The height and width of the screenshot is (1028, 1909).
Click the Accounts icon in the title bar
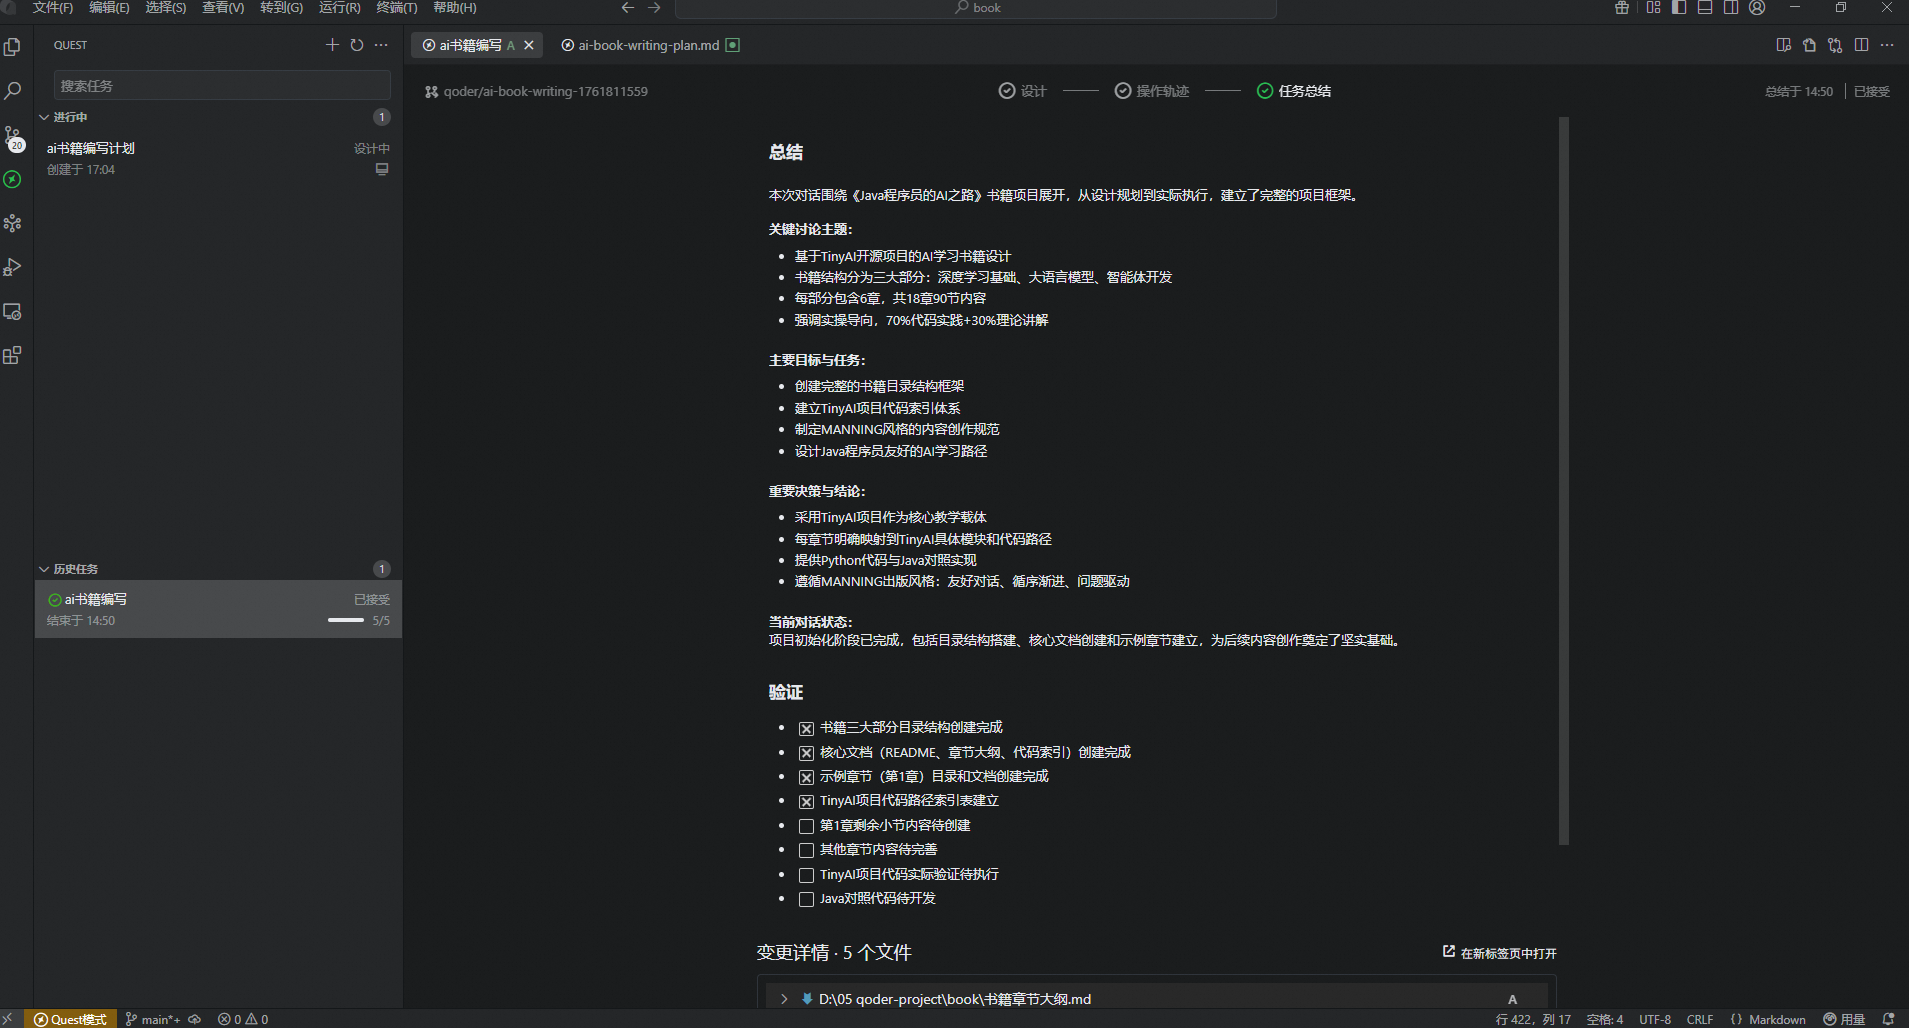pos(1757,8)
